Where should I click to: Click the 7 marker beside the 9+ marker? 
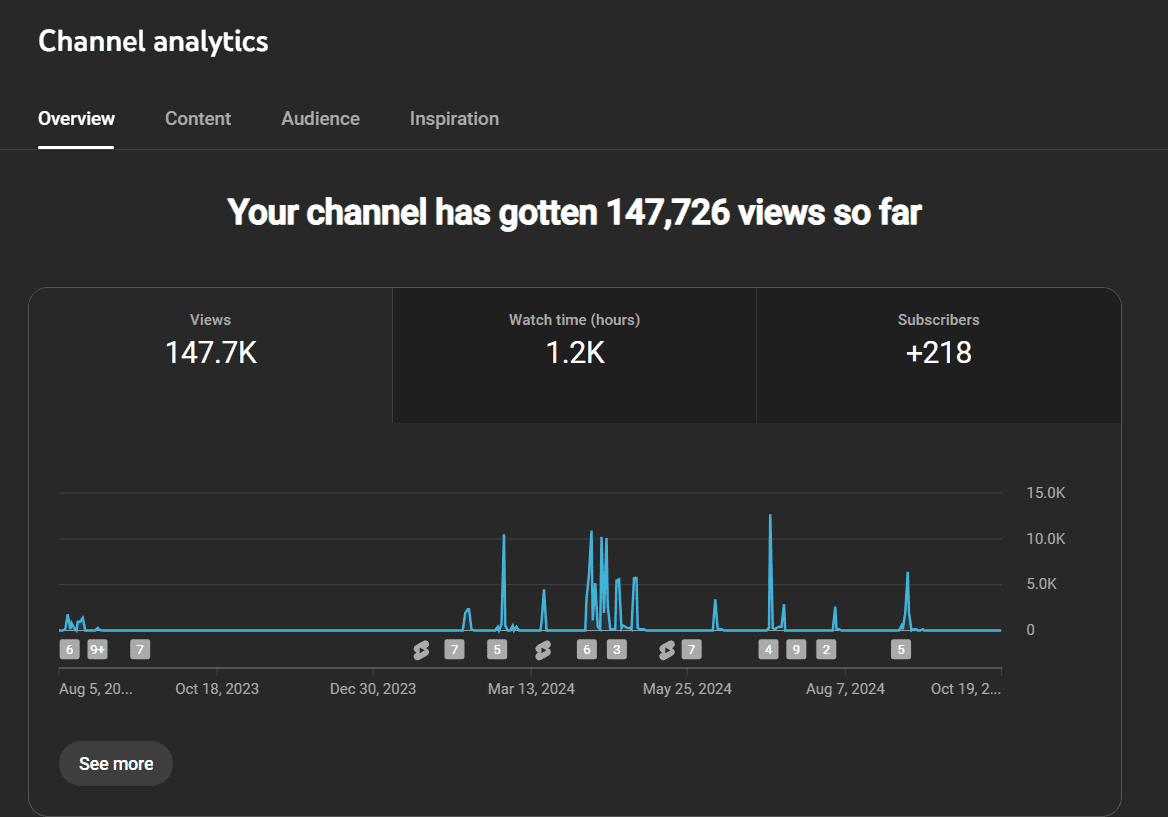pyautogui.click(x=140, y=650)
